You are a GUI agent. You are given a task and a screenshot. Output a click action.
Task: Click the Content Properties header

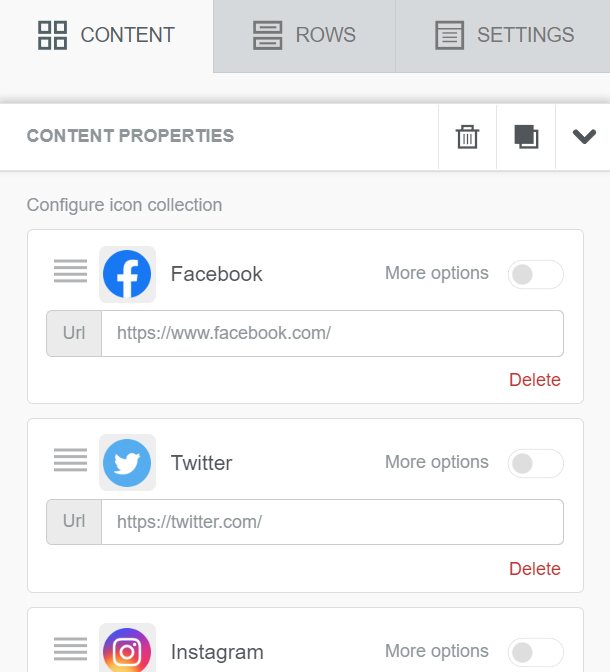(x=130, y=136)
